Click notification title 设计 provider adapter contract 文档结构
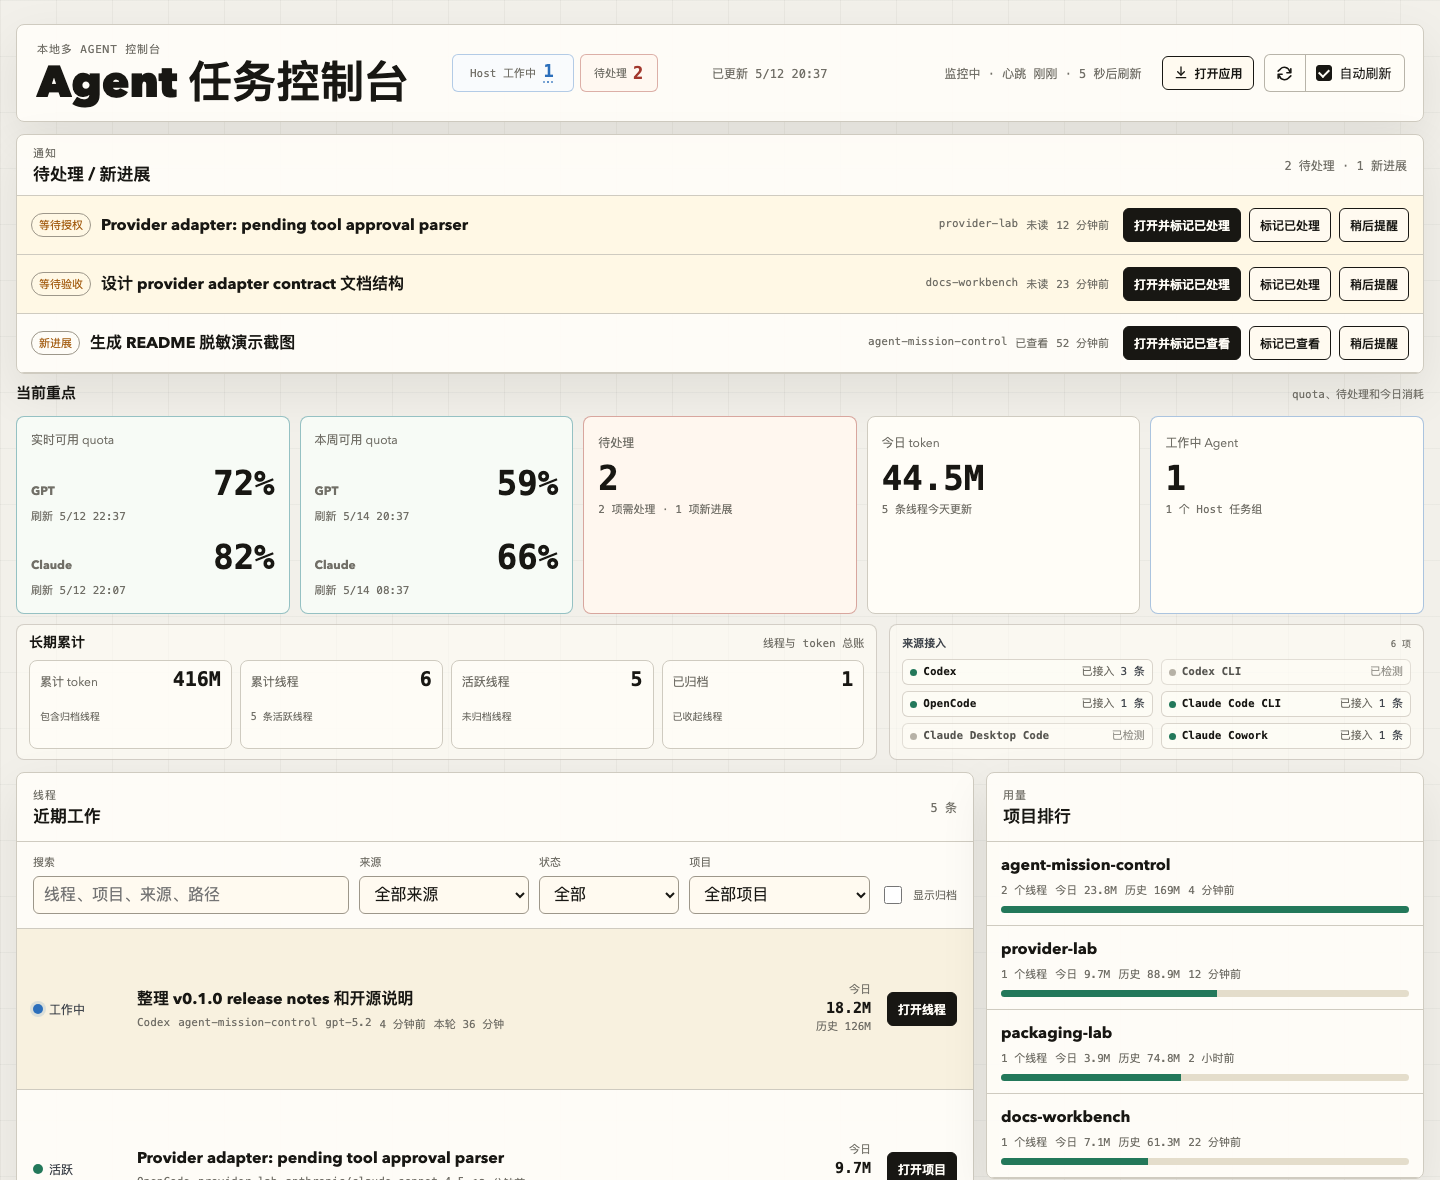 click(x=252, y=283)
